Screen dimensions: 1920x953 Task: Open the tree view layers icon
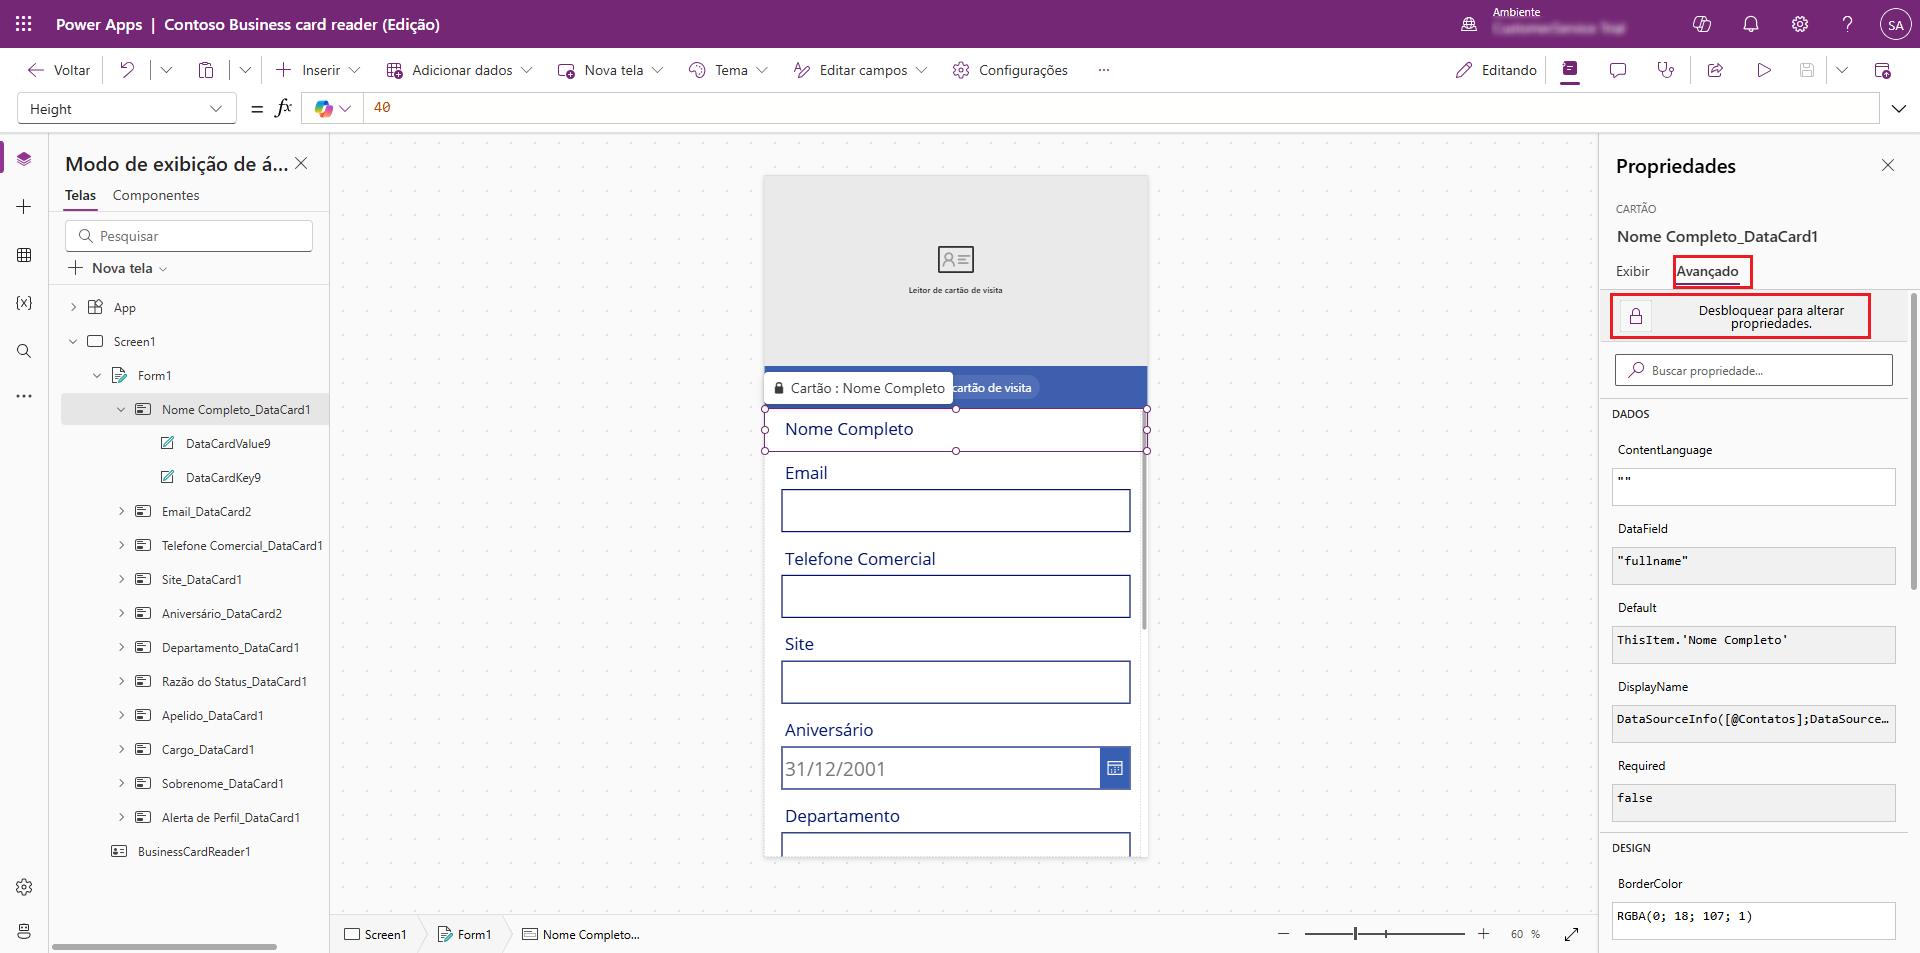(x=24, y=159)
